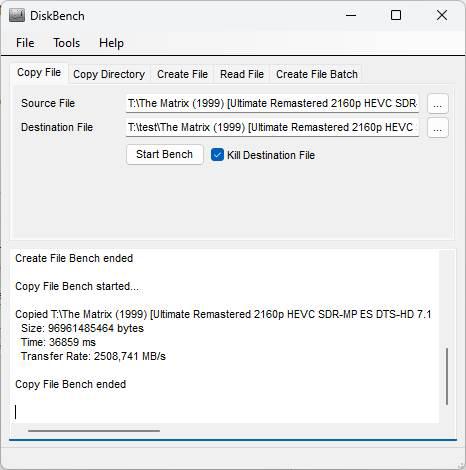The width and height of the screenshot is (466, 470).
Task: Open the File menu
Action: tap(25, 43)
